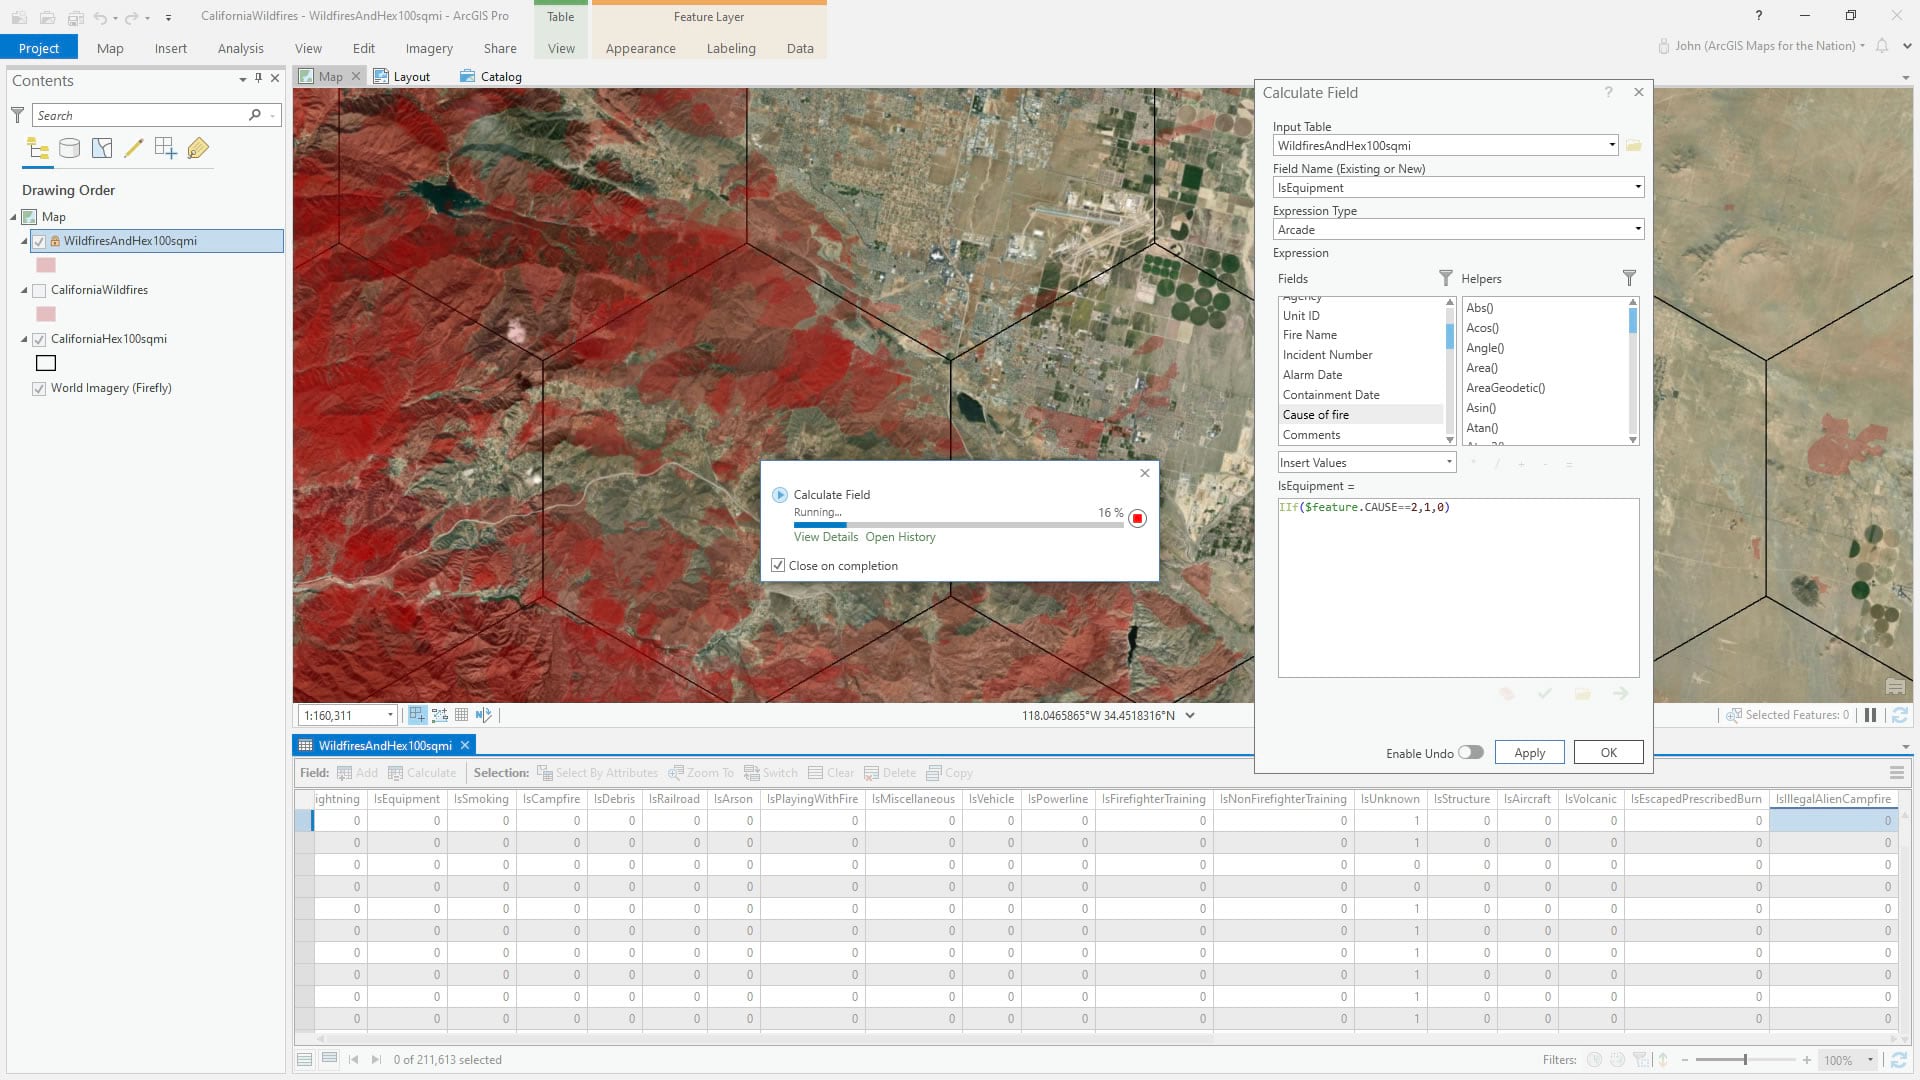Click the Contents filter funnel icon

(17, 115)
